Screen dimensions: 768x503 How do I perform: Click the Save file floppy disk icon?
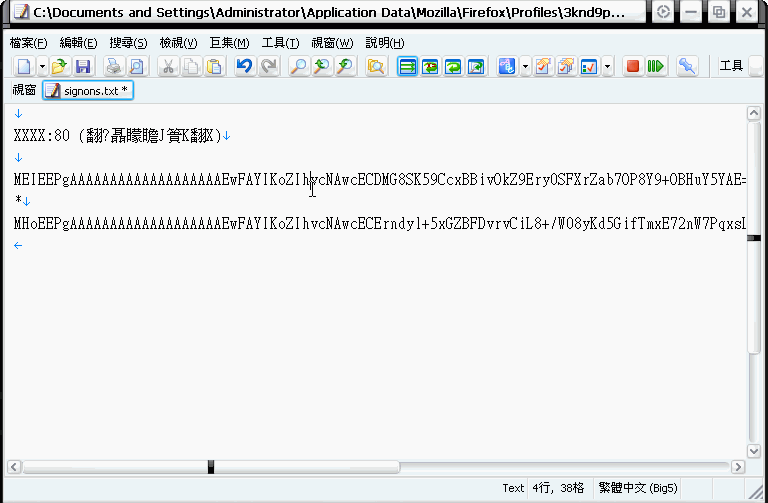[83, 66]
